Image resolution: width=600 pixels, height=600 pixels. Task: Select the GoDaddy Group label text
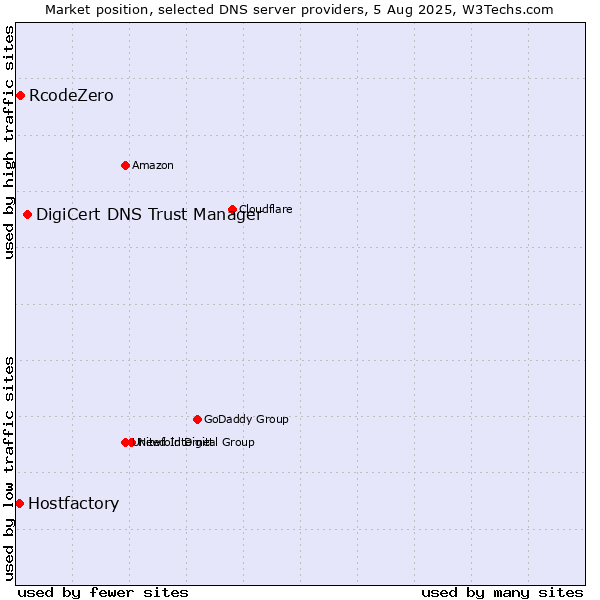[246, 419]
